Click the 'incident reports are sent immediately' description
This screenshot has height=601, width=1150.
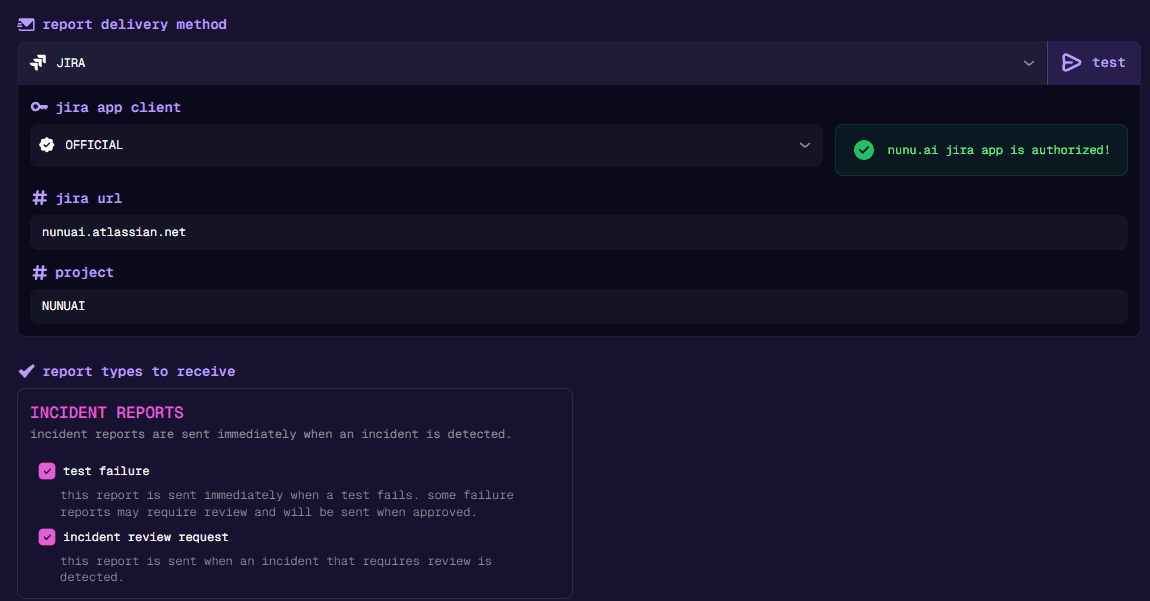tap(271, 434)
